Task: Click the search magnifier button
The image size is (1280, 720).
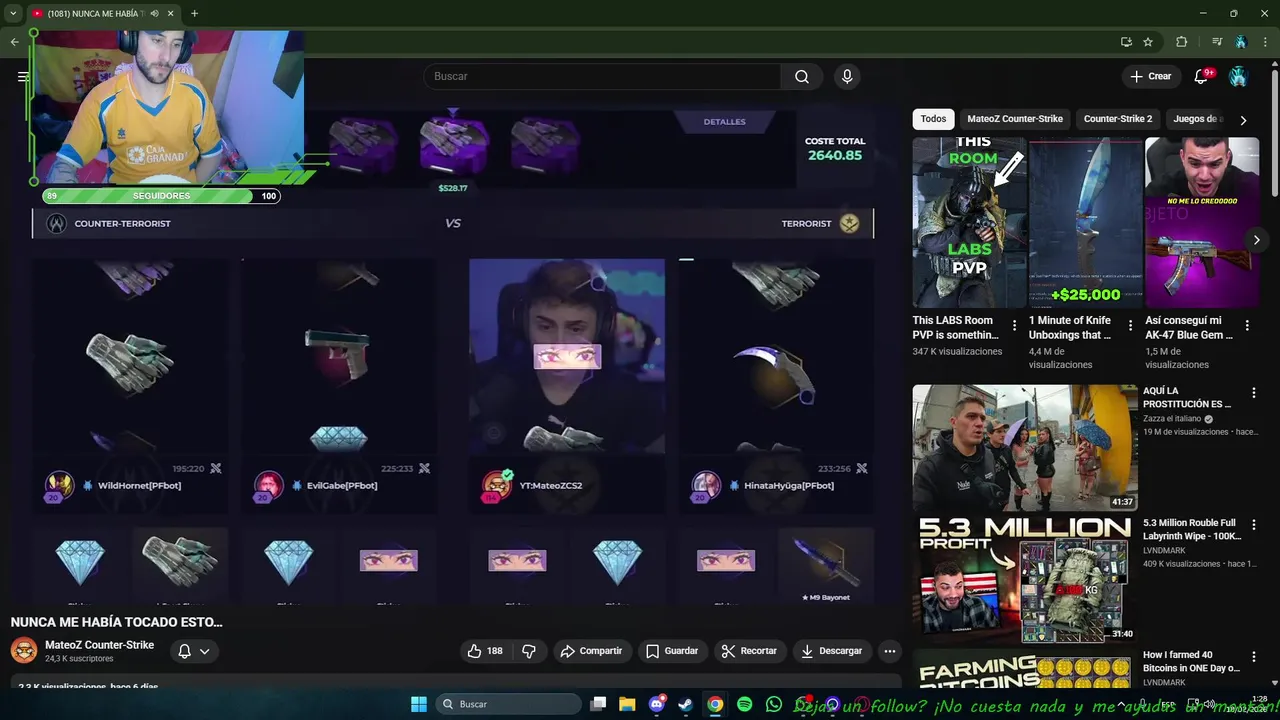Action: point(802,77)
